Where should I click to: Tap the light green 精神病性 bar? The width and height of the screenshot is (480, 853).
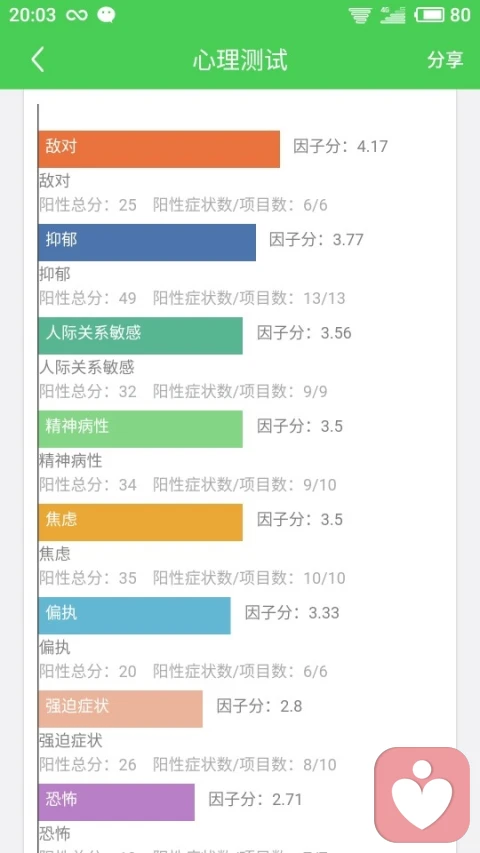(x=140, y=429)
